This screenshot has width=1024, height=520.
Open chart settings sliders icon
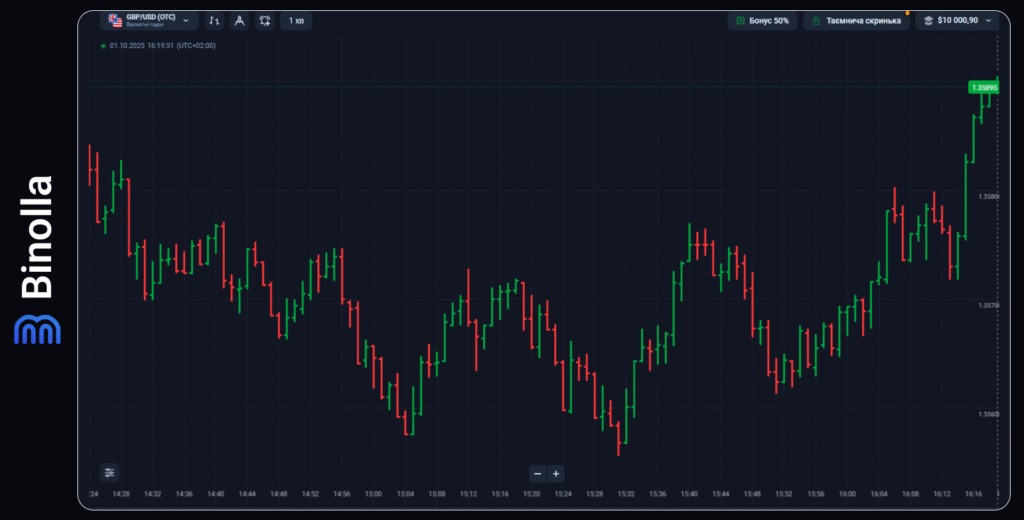pyautogui.click(x=109, y=473)
